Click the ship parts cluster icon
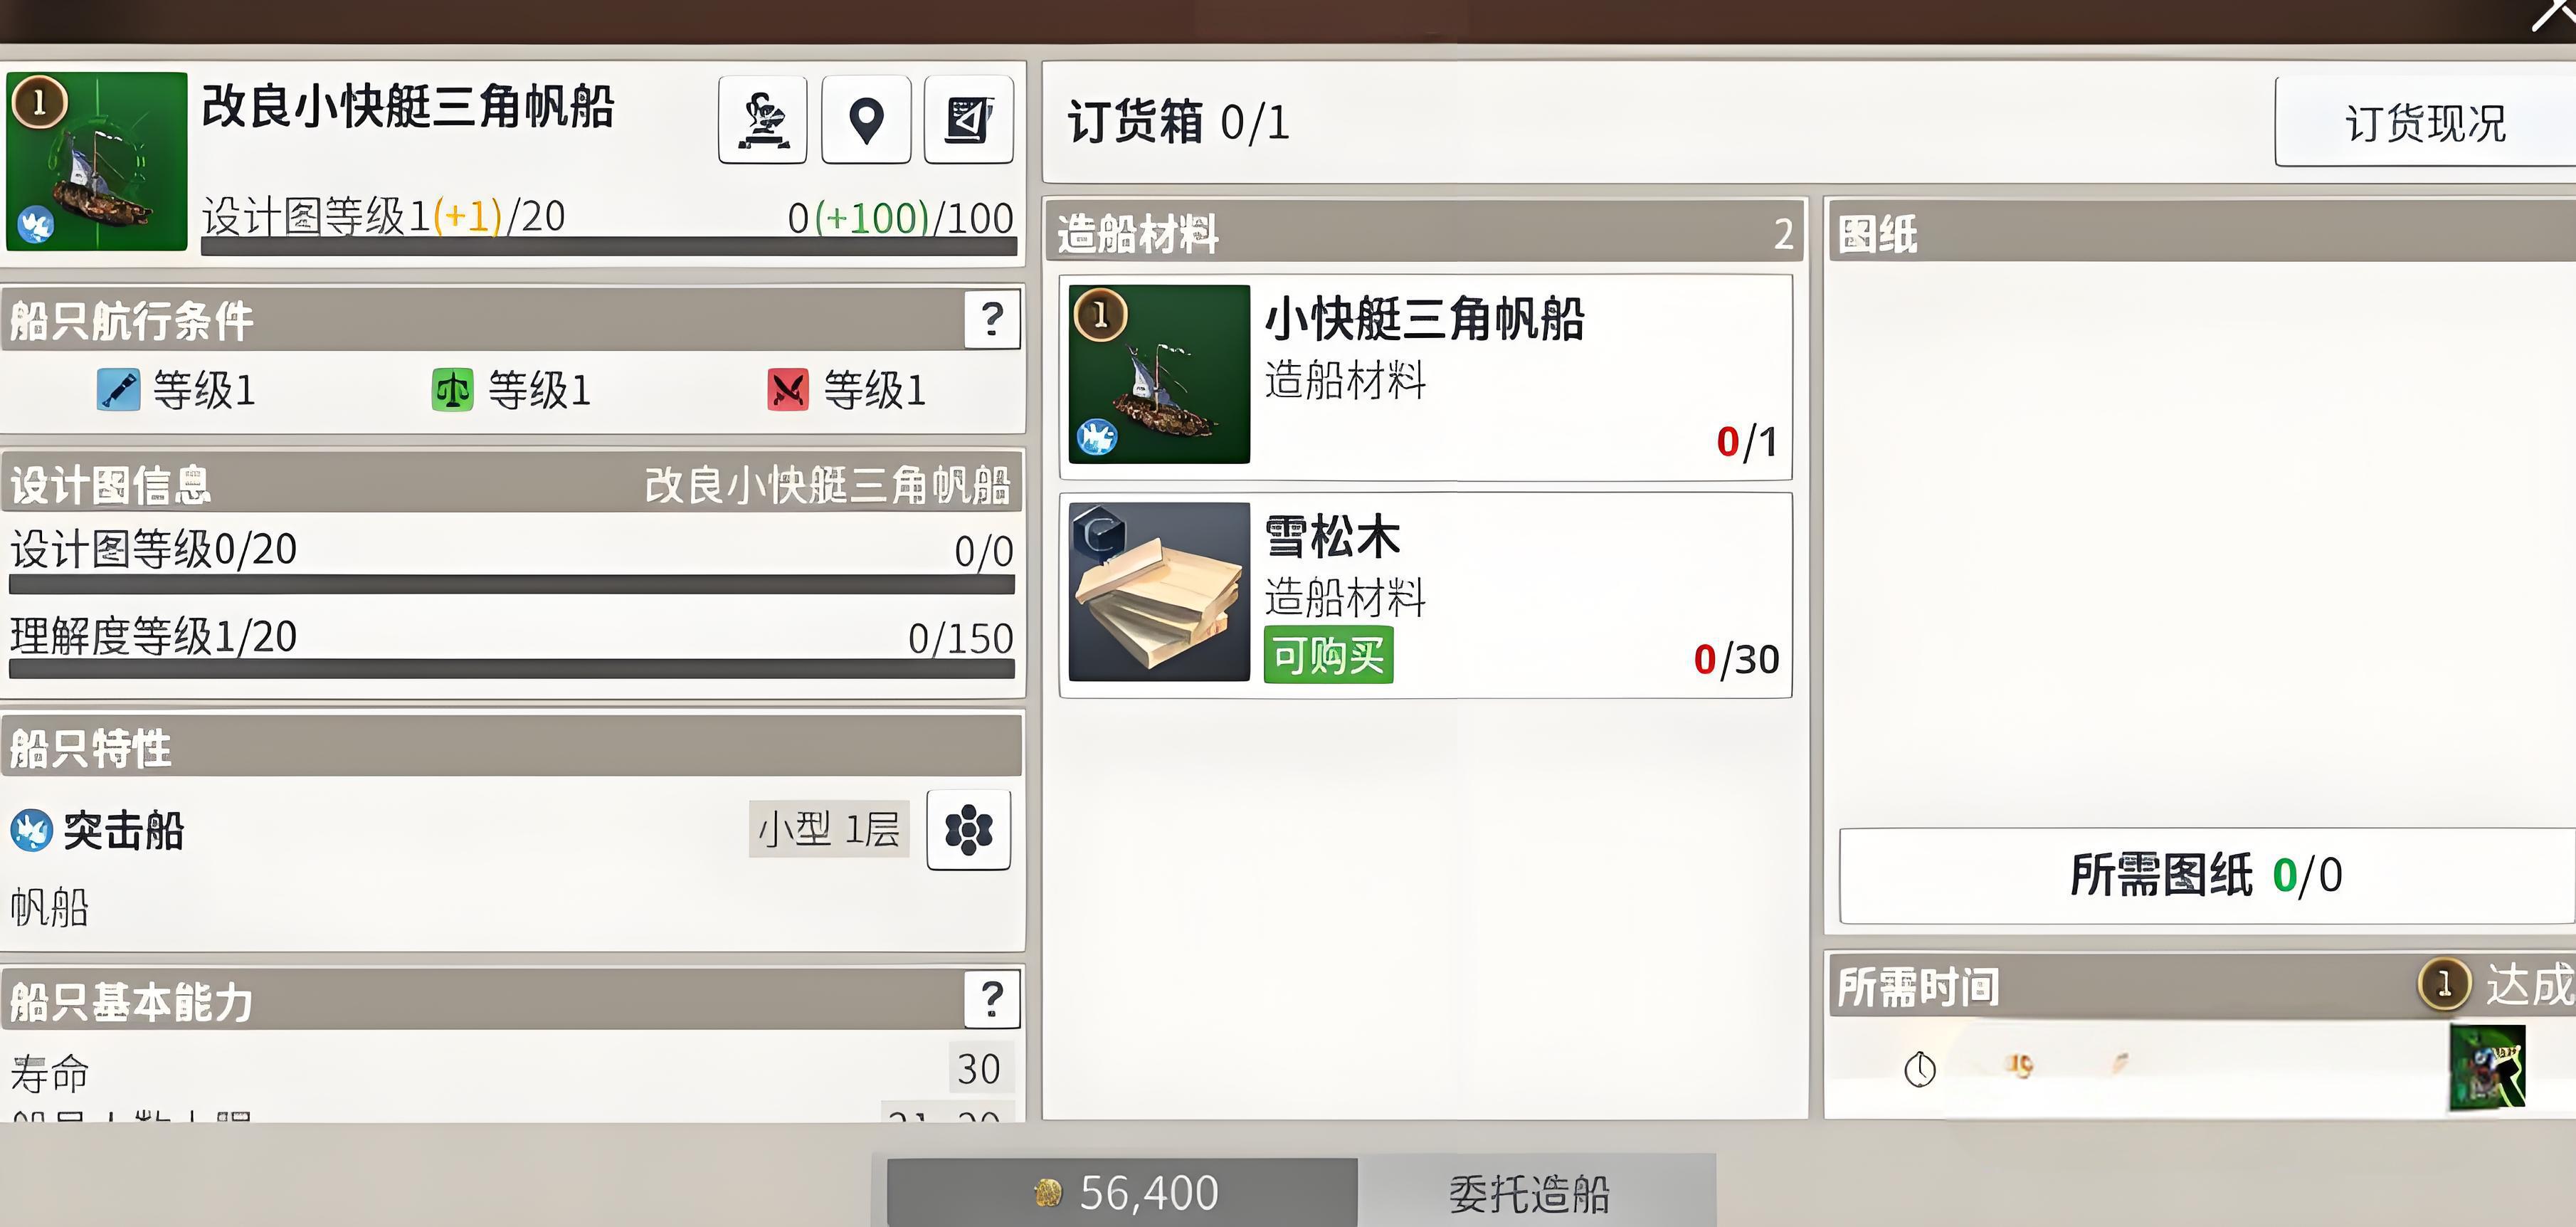This screenshot has width=2576, height=1227. (968, 829)
